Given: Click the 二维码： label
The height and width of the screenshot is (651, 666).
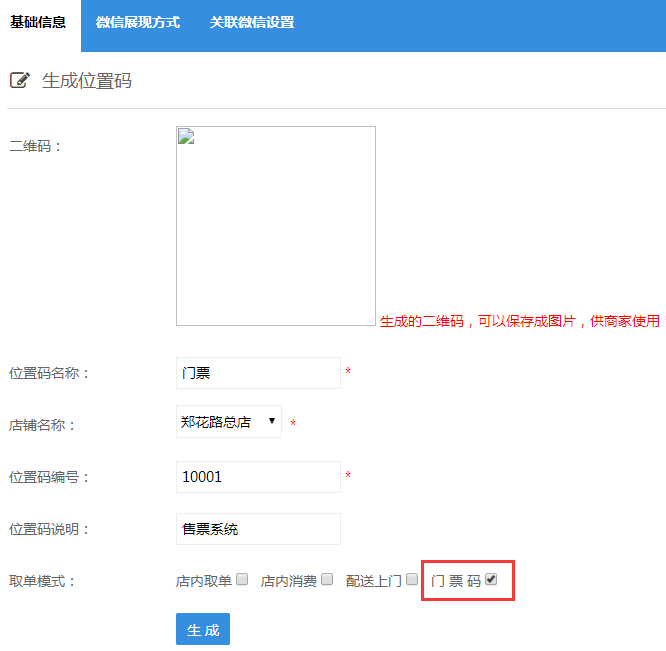Looking at the screenshot, I should click(x=35, y=146).
